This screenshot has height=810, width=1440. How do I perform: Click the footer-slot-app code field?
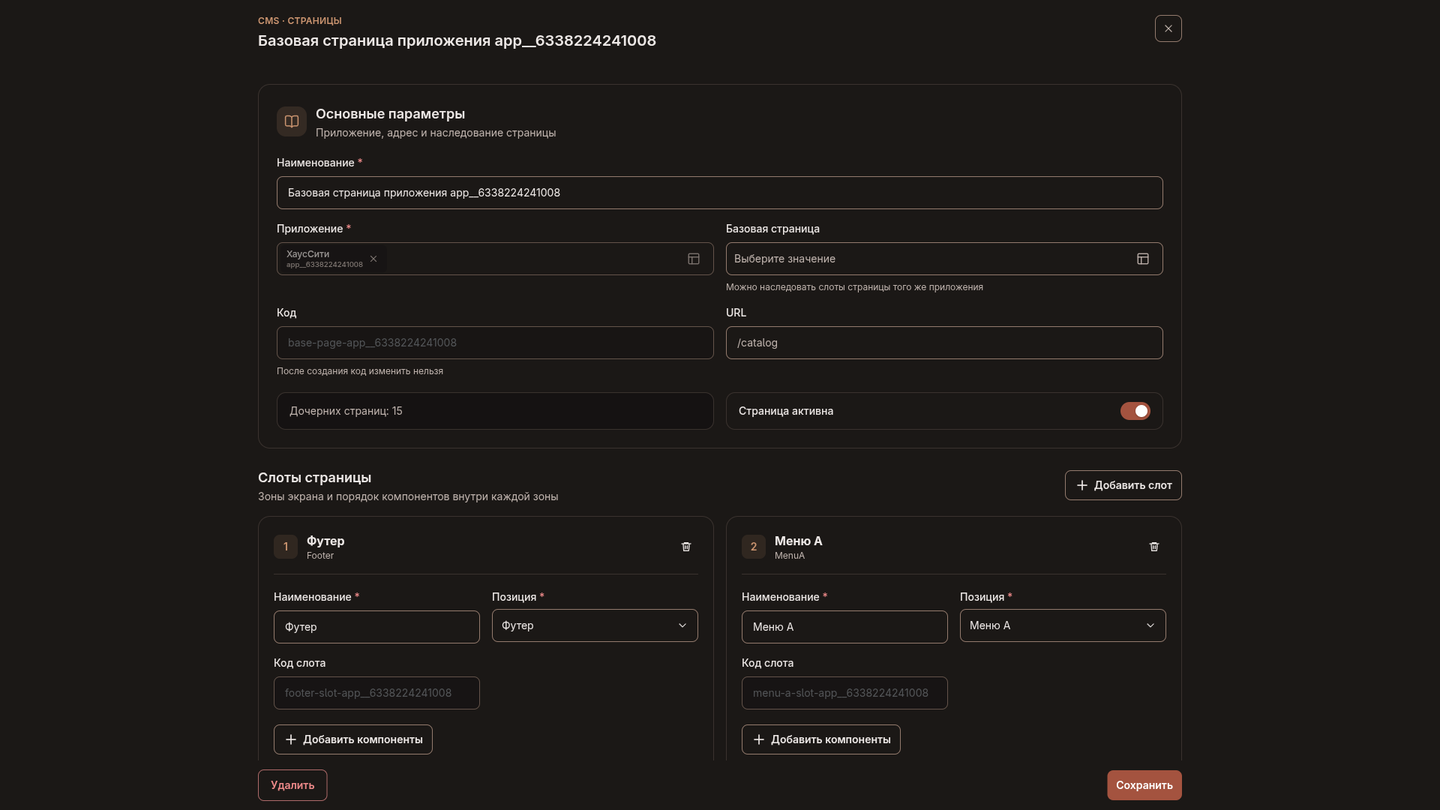click(377, 693)
